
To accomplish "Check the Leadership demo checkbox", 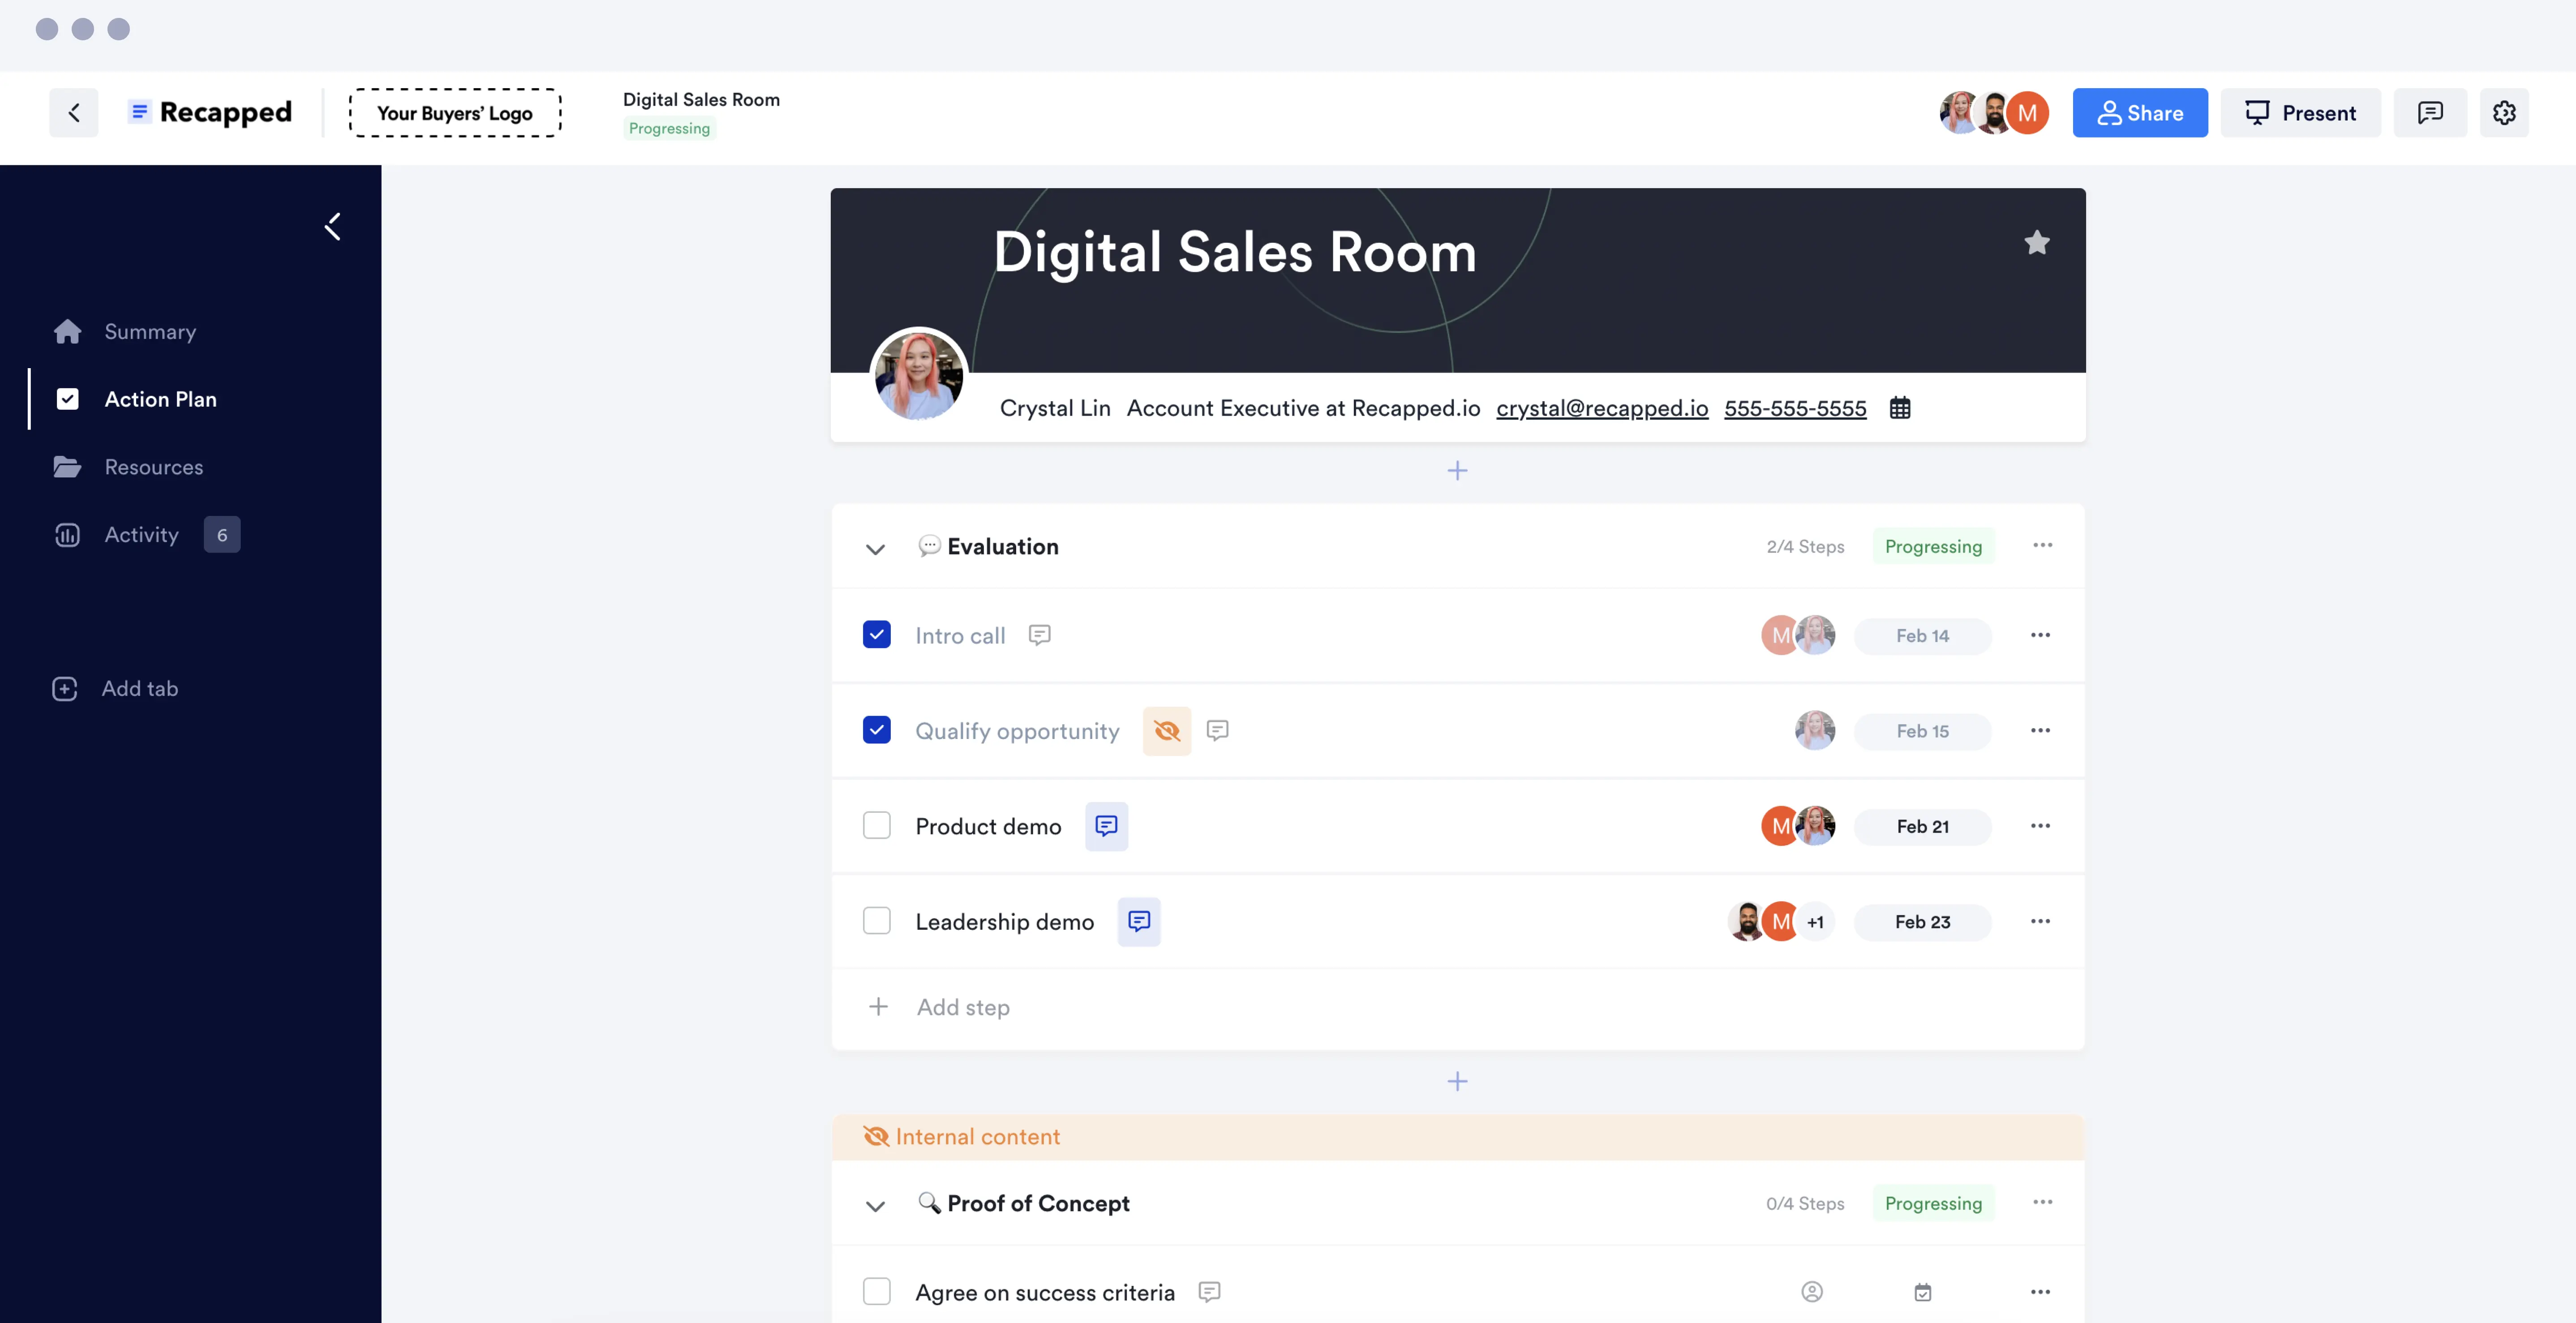I will [877, 921].
